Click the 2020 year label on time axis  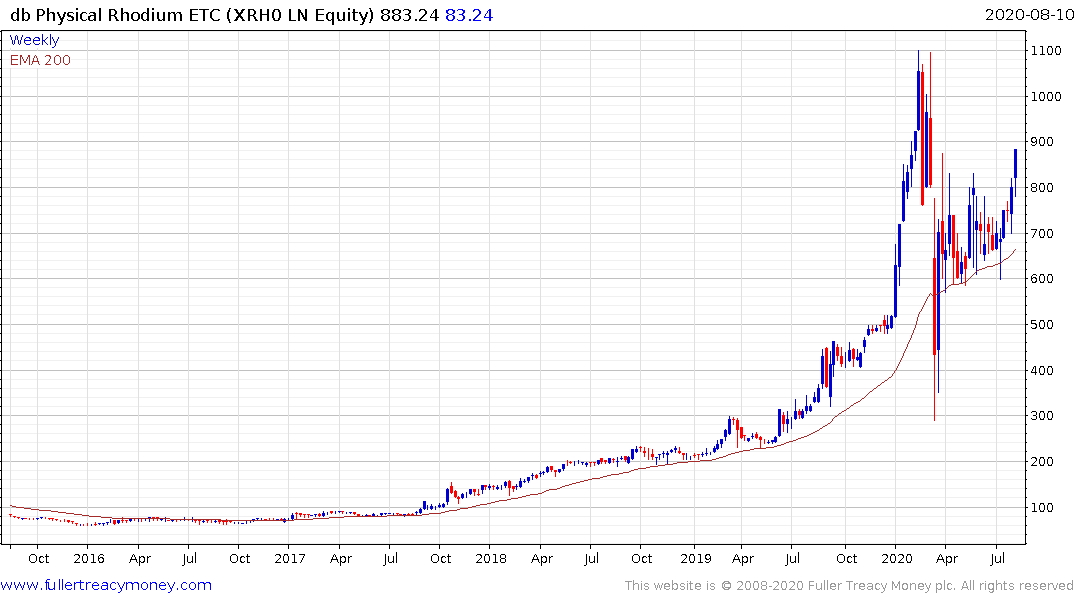897,559
